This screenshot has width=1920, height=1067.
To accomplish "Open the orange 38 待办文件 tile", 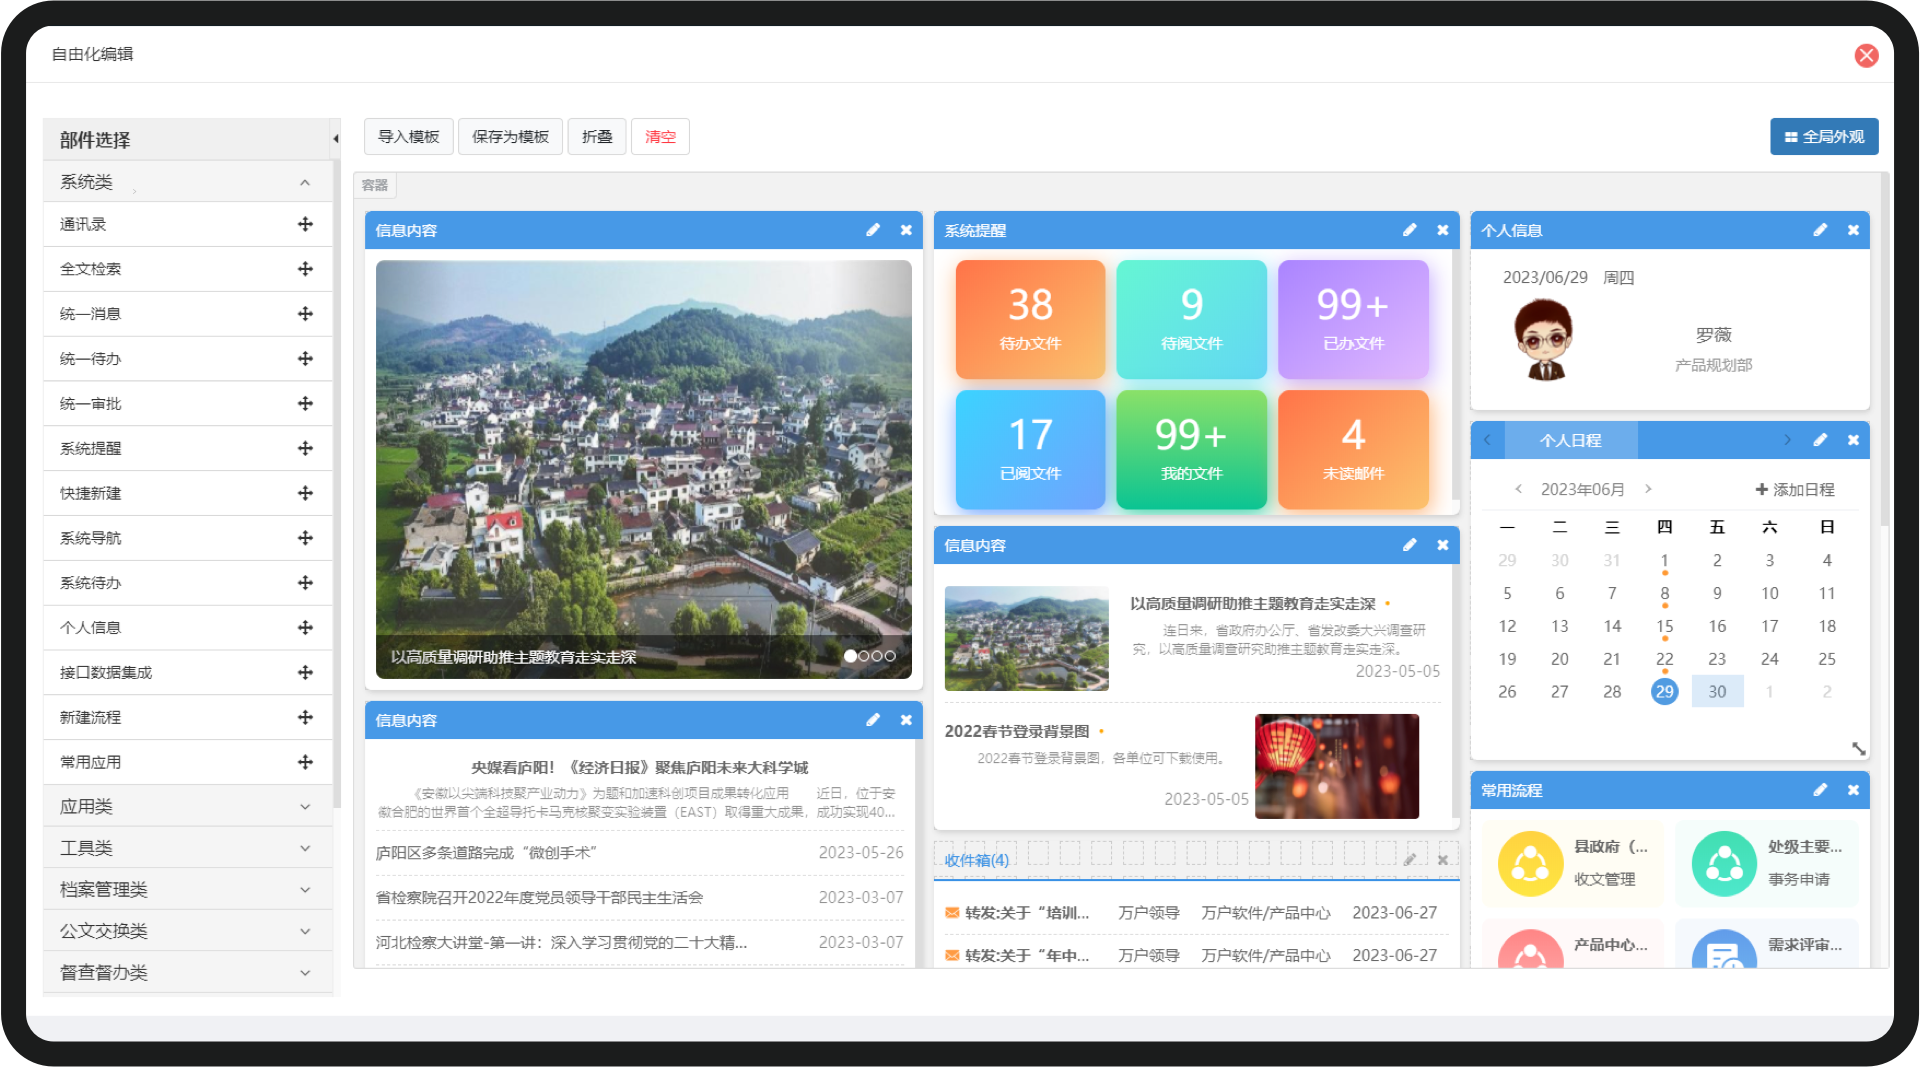I will (x=1030, y=320).
